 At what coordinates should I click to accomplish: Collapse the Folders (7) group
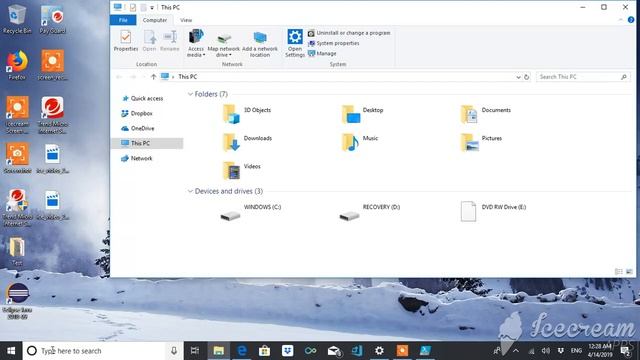click(190, 94)
